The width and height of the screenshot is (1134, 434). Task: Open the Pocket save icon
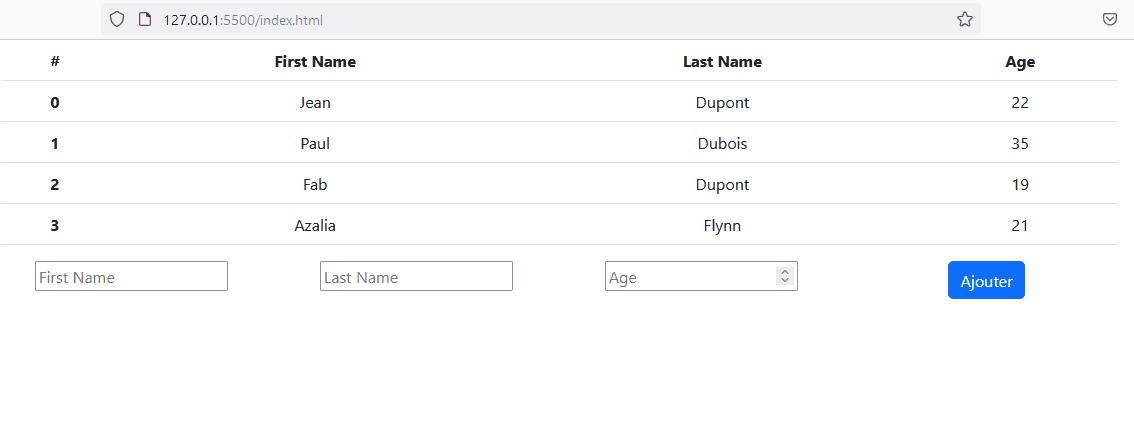[x=1110, y=20]
